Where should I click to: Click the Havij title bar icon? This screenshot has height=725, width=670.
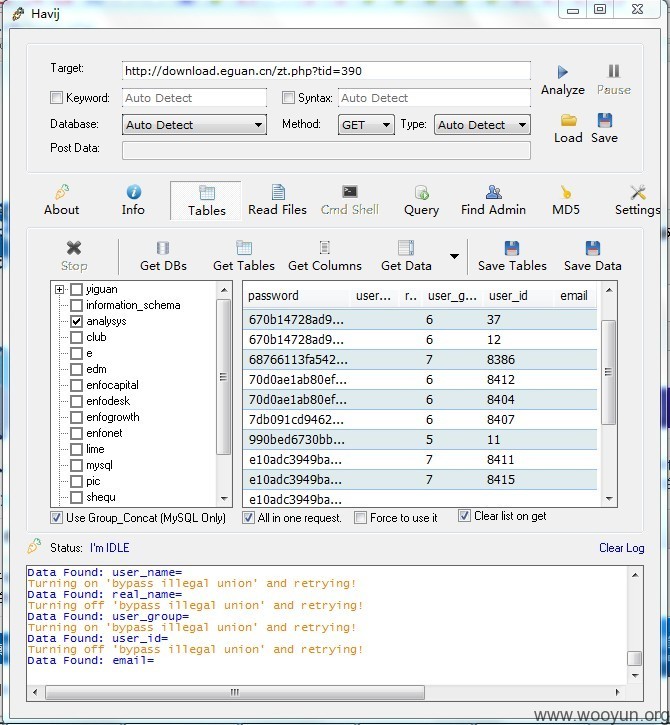point(18,14)
